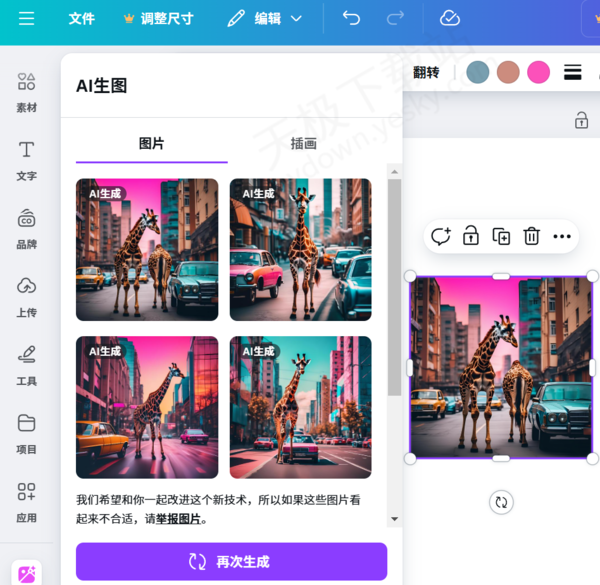Select AI image with two giraffes
Image resolution: width=600 pixels, height=585 pixels.
[x=147, y=249]
